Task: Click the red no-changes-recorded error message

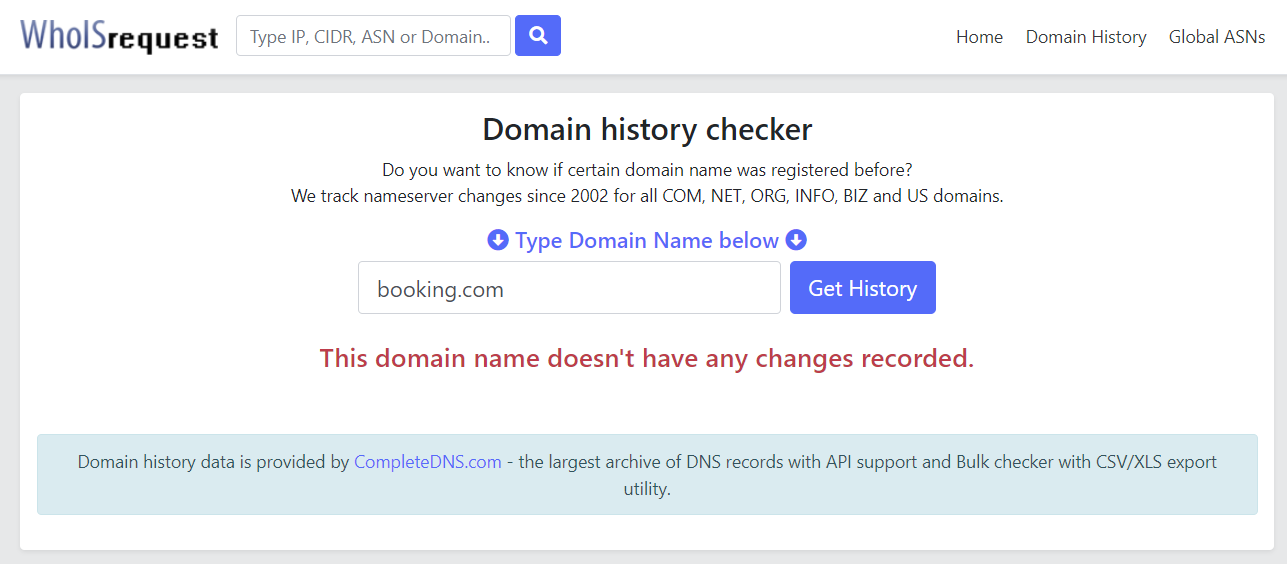Action: click(647, 358)
